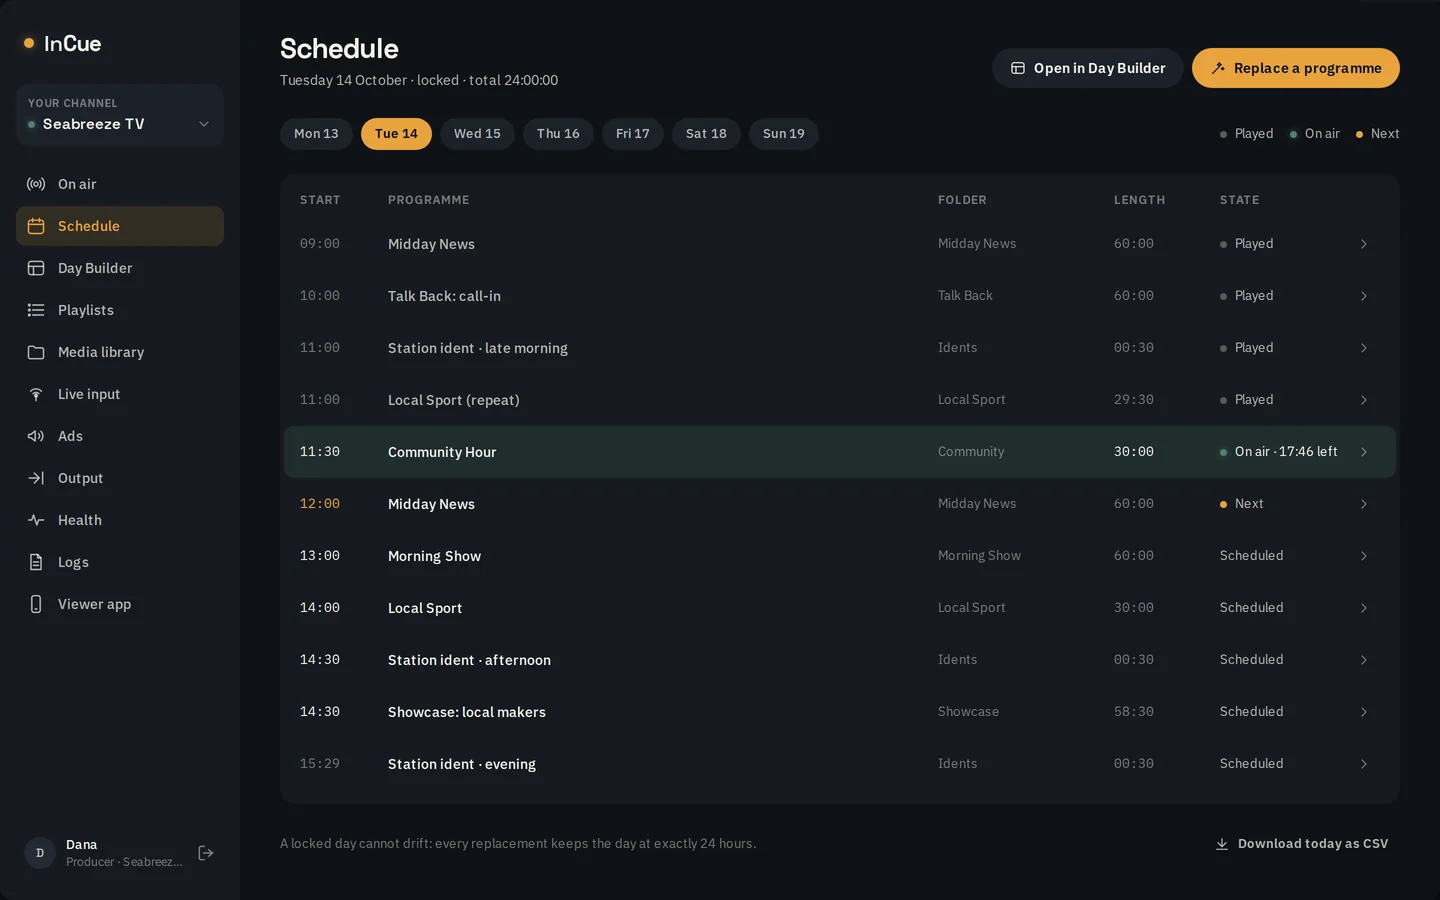
Task: Expand the Community Hour row chevron
Action: pyautogui.click(x=1364, y=452)
